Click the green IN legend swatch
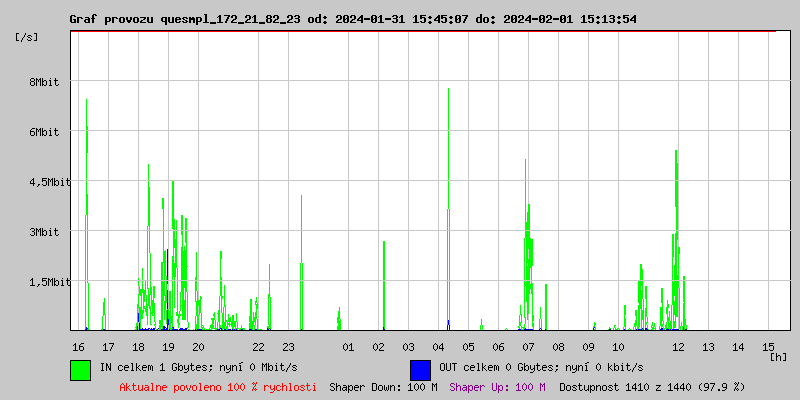 pos(80,369)
